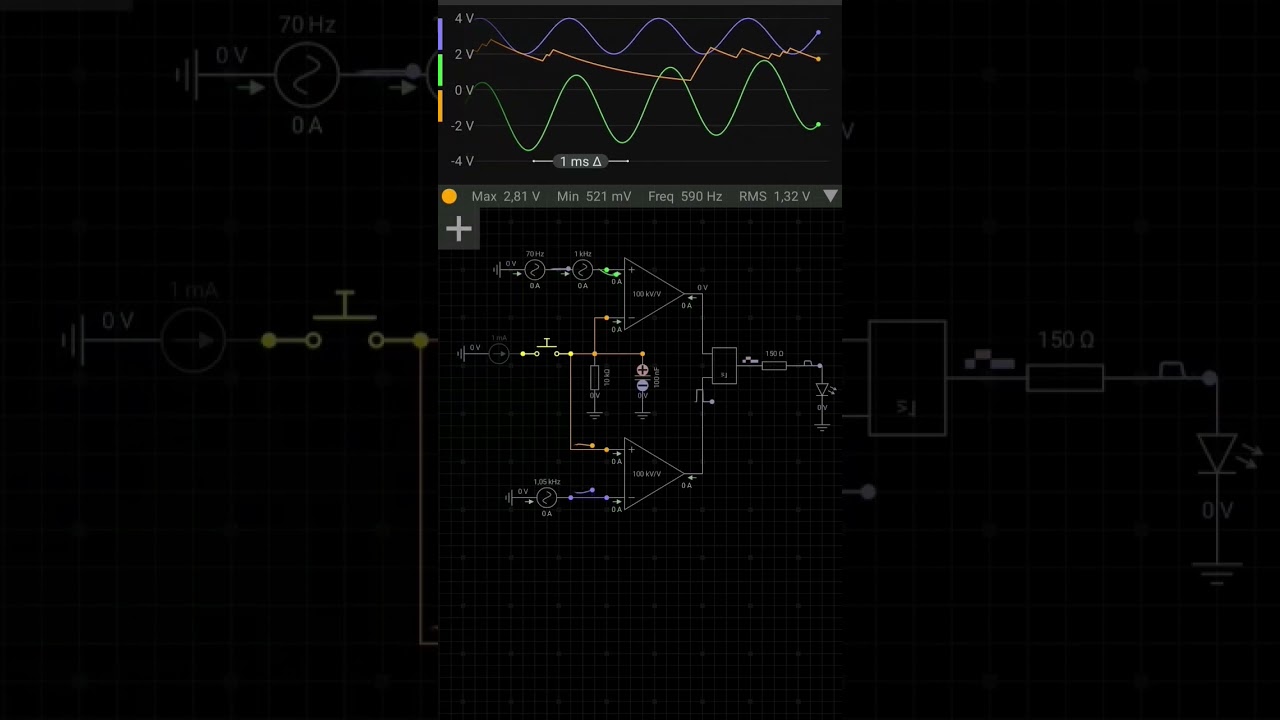
Task: Click the 4 V axis label
Action: click(464, 19)
